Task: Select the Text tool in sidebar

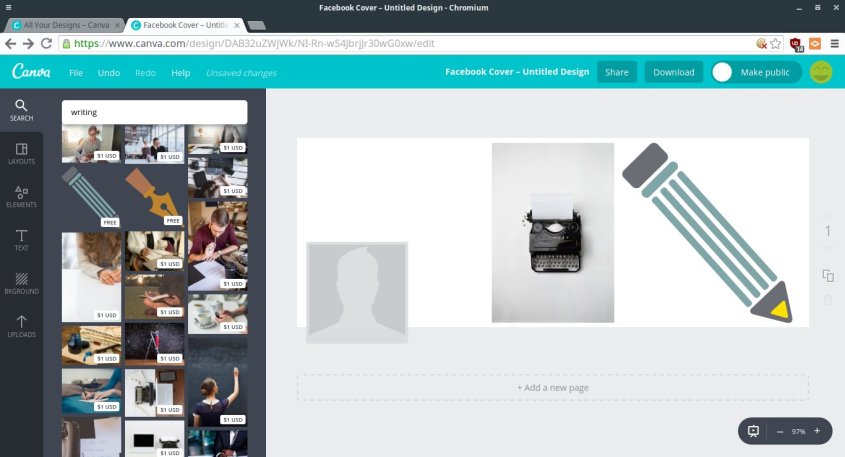Action: pos(21,239)
